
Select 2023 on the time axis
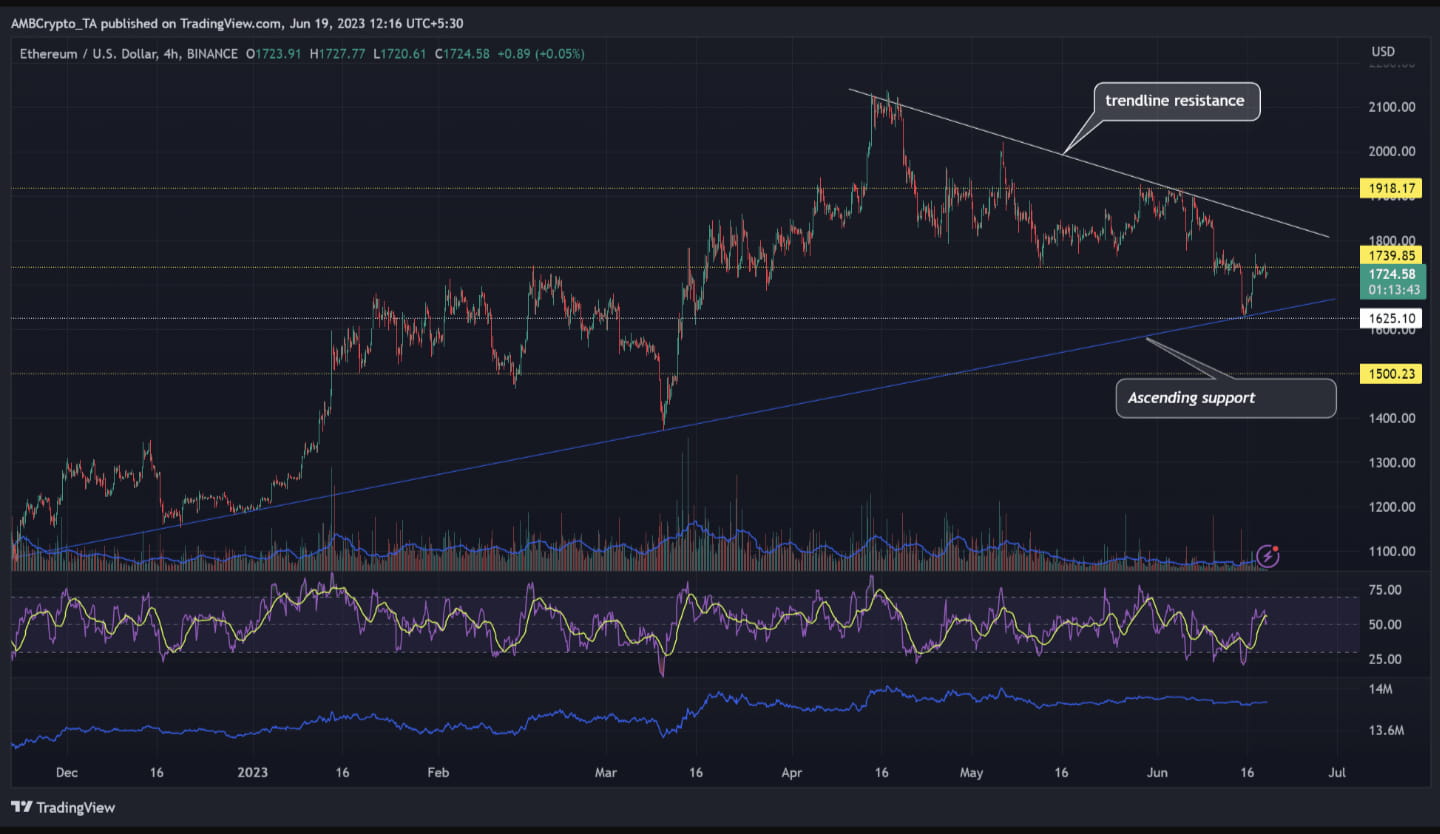point(252,772)
